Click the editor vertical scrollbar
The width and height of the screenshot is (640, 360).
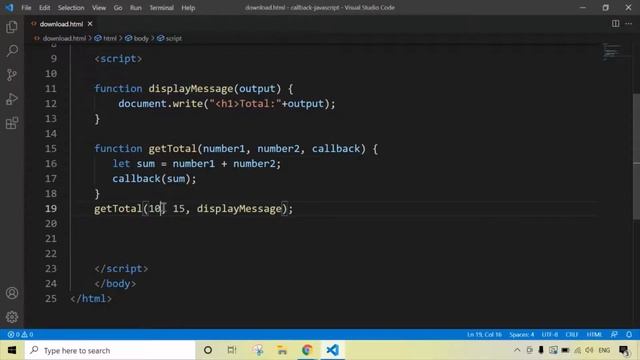(636, 157)
